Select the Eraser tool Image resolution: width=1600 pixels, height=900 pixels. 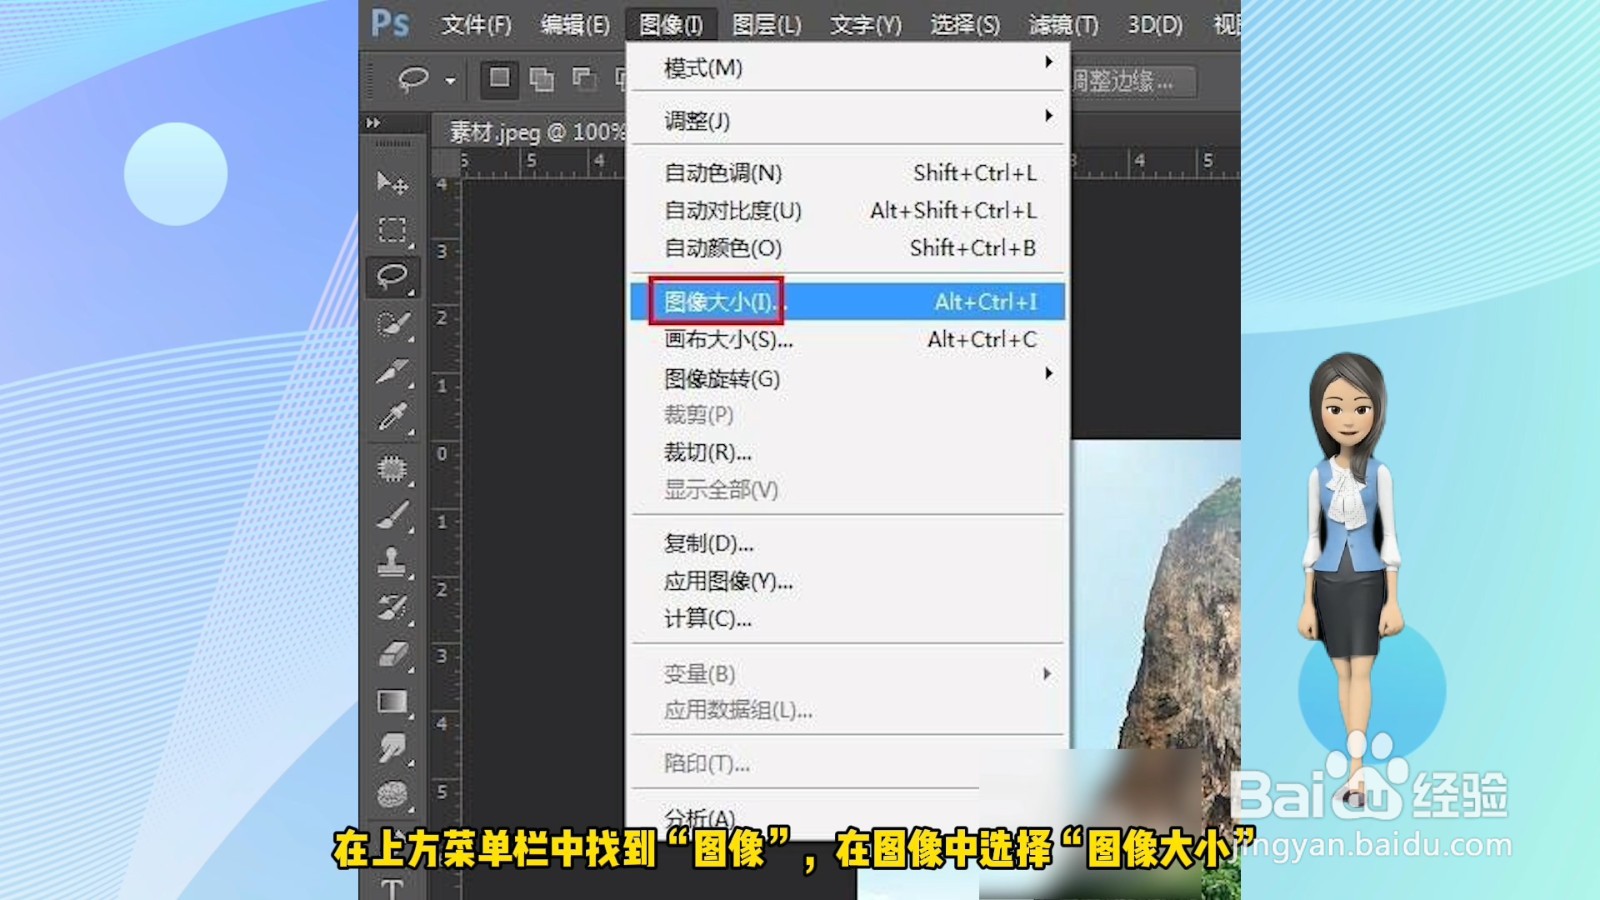pos(392,655)
